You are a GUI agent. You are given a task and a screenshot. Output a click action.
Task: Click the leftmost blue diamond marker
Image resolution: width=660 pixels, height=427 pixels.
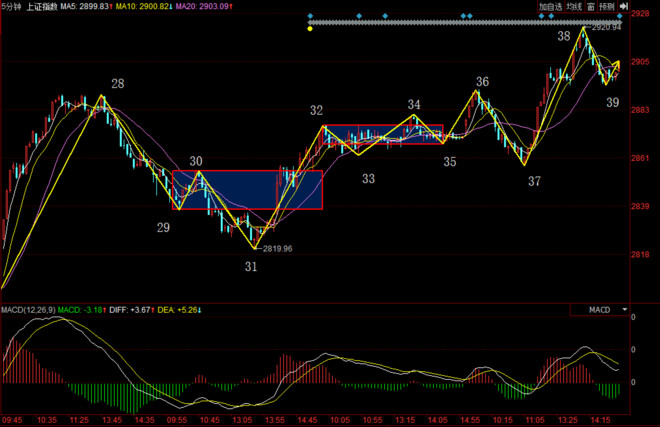310,16
